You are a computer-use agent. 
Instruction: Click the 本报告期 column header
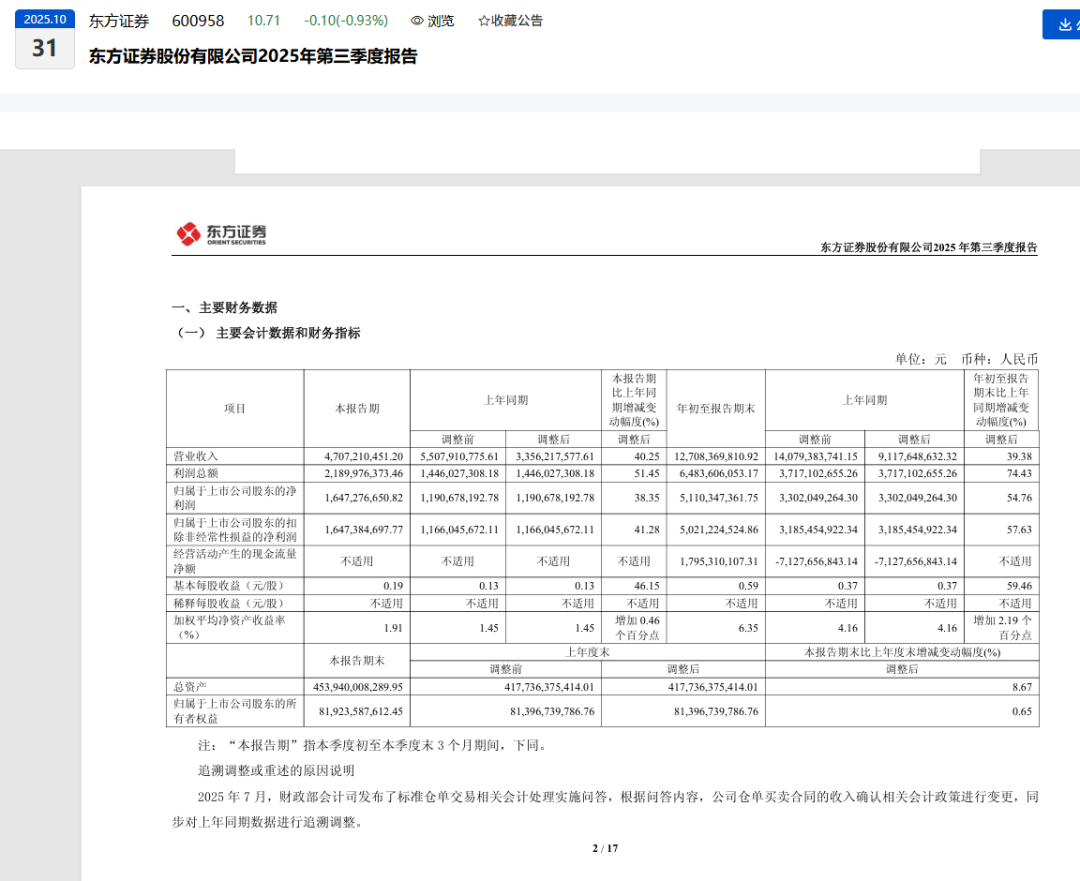click(357, 408)
